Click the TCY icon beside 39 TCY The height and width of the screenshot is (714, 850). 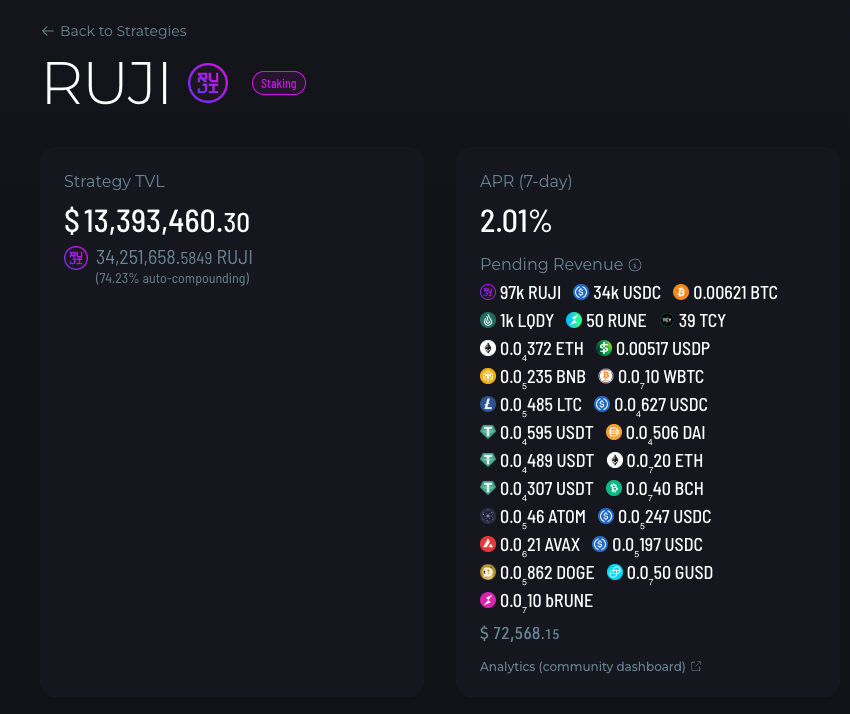667,320
